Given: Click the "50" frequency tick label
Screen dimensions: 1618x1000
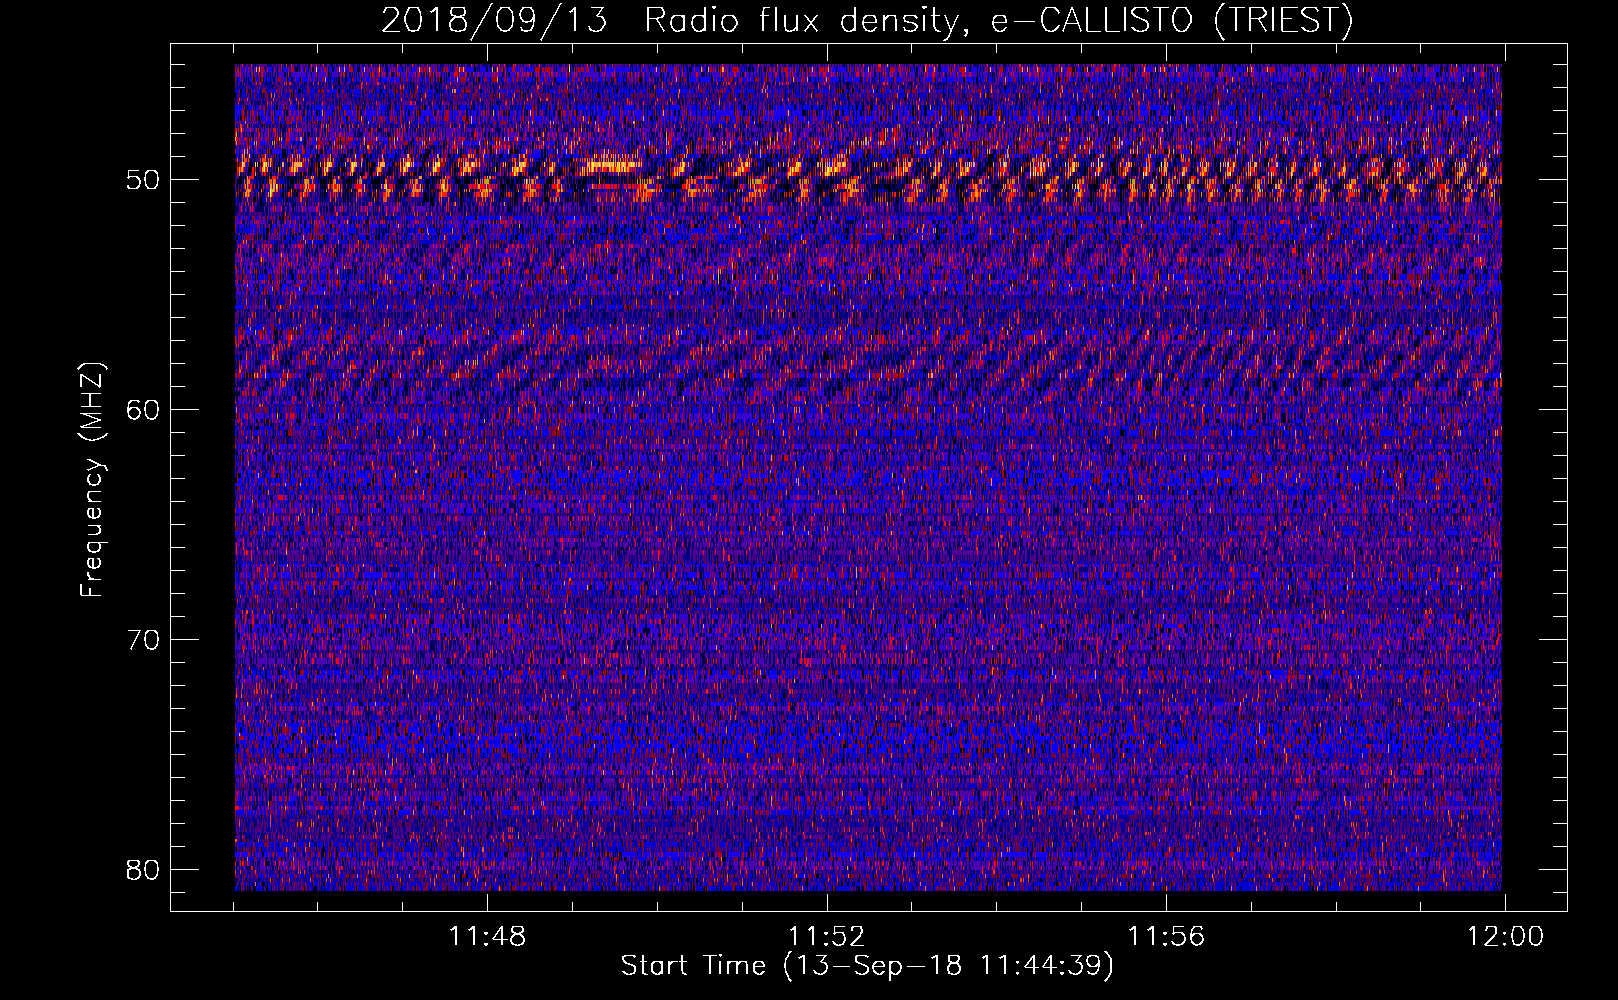Looking at the screenshot, I should coord(144,181).
